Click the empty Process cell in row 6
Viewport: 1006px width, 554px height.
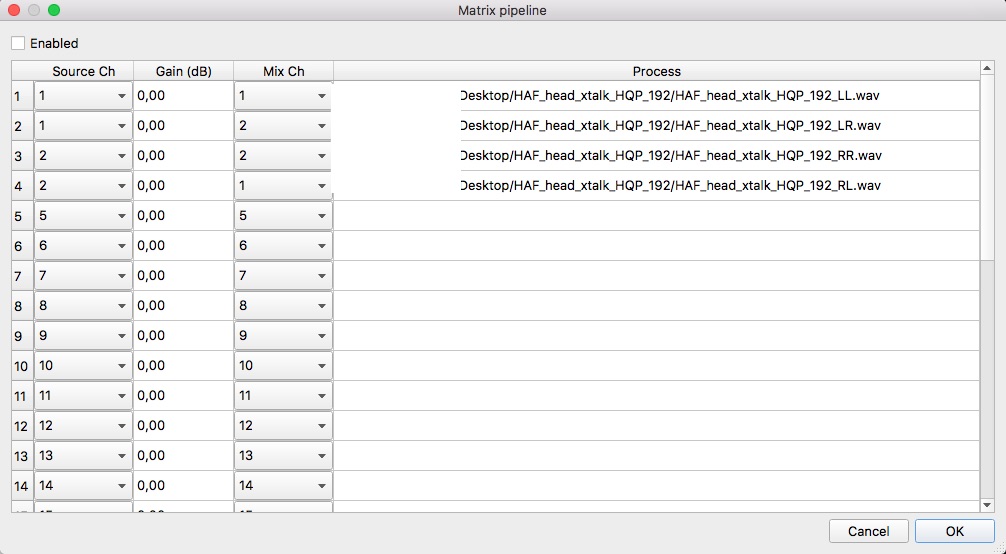click(x=656, y=246)
